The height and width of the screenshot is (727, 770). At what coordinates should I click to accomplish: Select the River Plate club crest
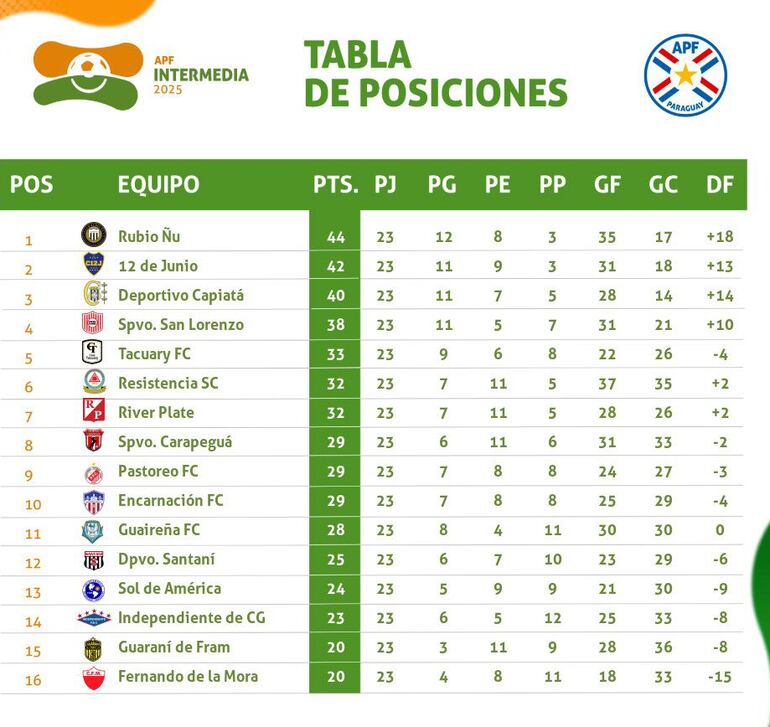pyautogui.click(x=93, y=412)
